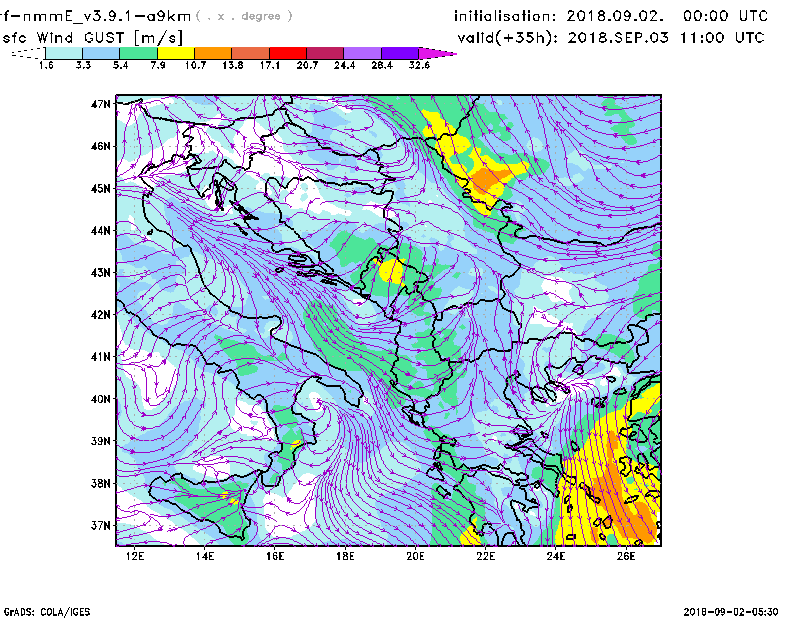
Task: Click legend value 5.4
Action: tap(120, 65)
